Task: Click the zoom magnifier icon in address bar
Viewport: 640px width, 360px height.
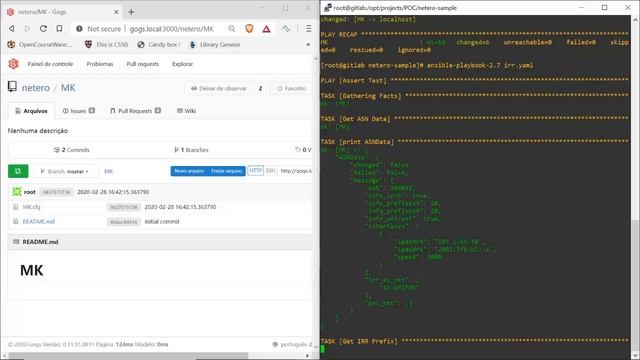Action: click(232, 29)
